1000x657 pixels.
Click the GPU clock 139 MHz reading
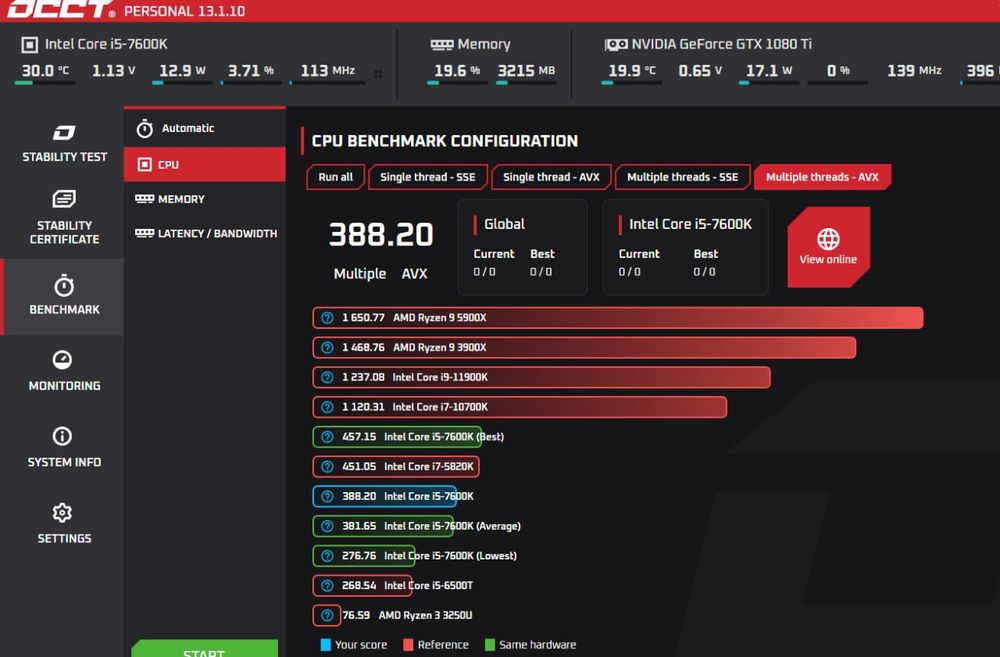coord(914,71)
